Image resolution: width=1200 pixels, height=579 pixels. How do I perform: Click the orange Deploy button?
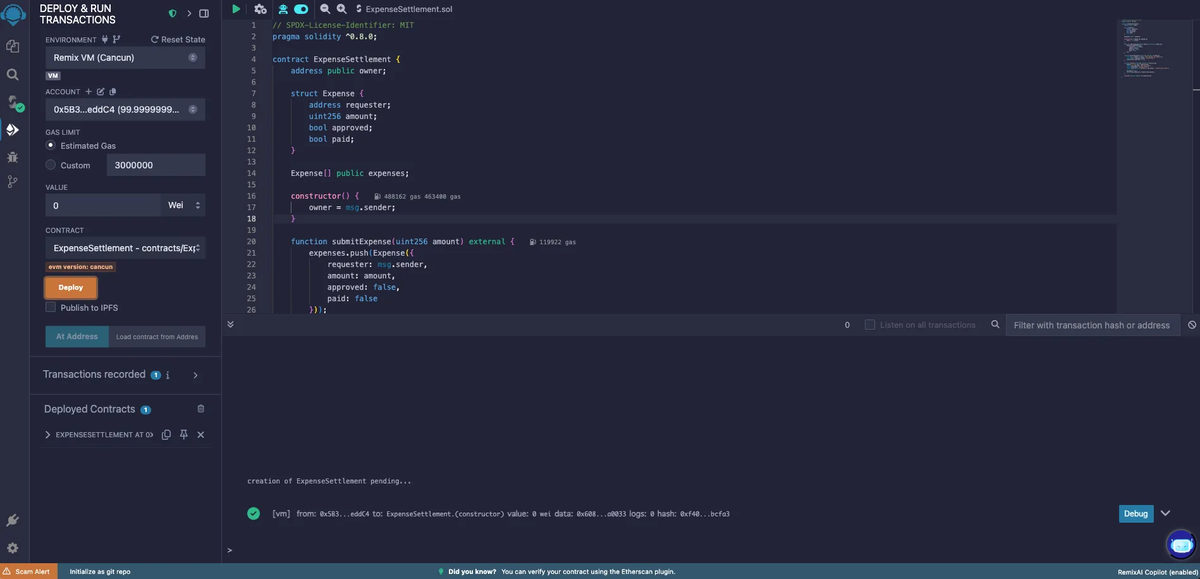(71, 287)
